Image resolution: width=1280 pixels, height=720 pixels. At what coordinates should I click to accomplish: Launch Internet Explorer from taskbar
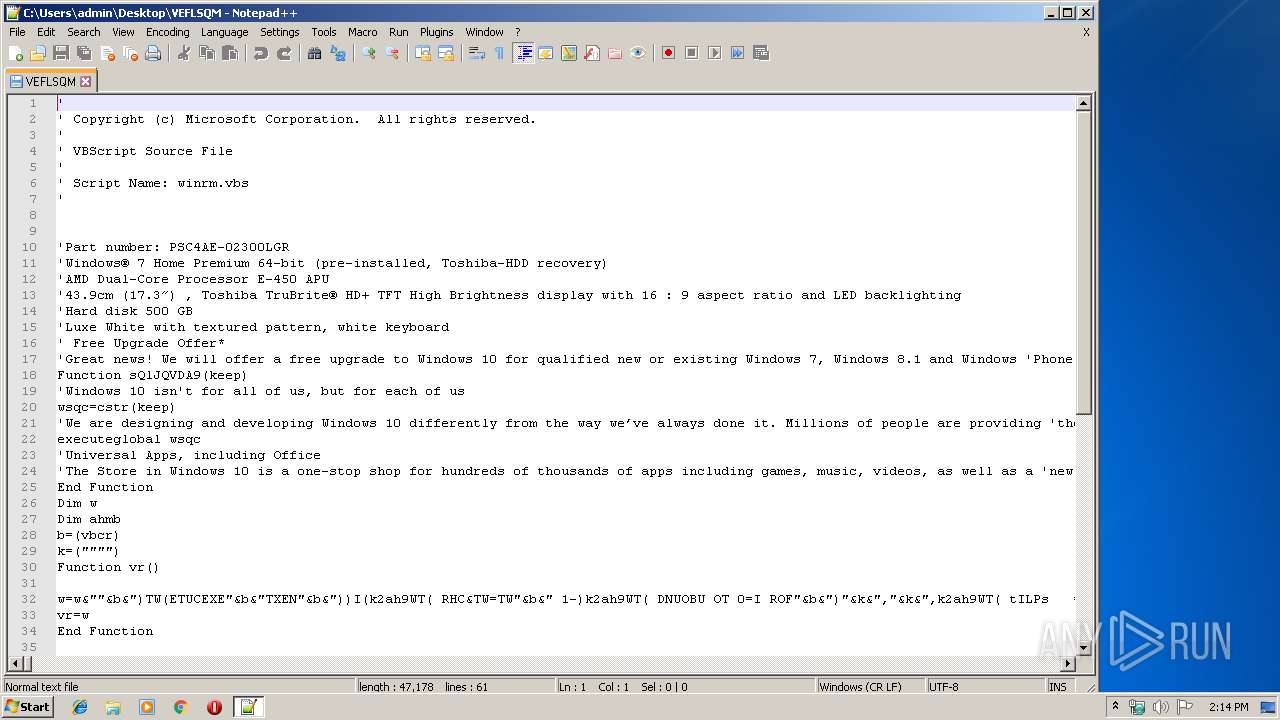click(80, 707)
